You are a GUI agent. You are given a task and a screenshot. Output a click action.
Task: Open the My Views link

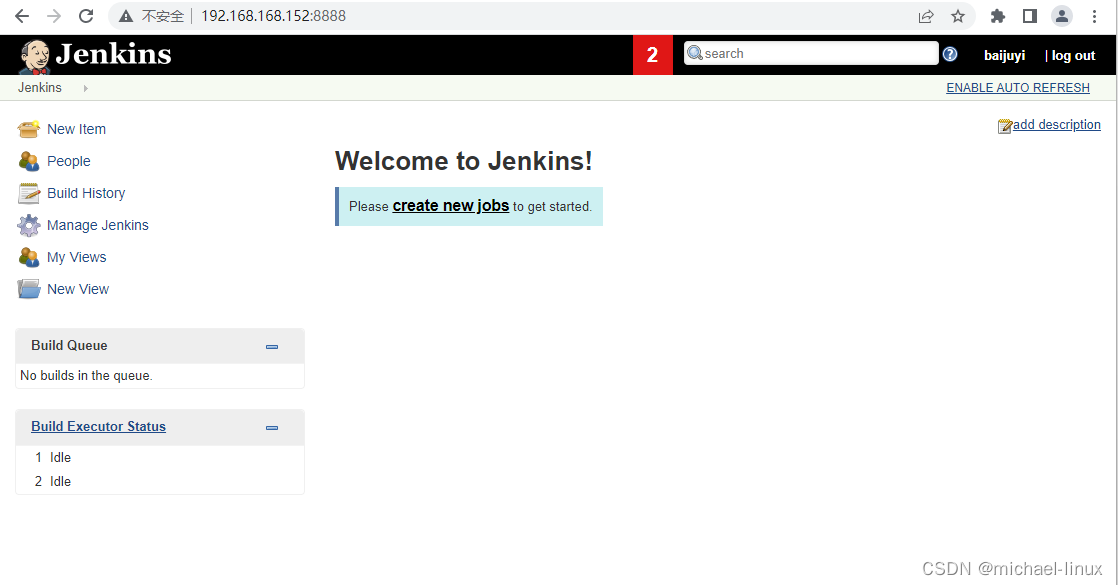click(x=76, y=258)
